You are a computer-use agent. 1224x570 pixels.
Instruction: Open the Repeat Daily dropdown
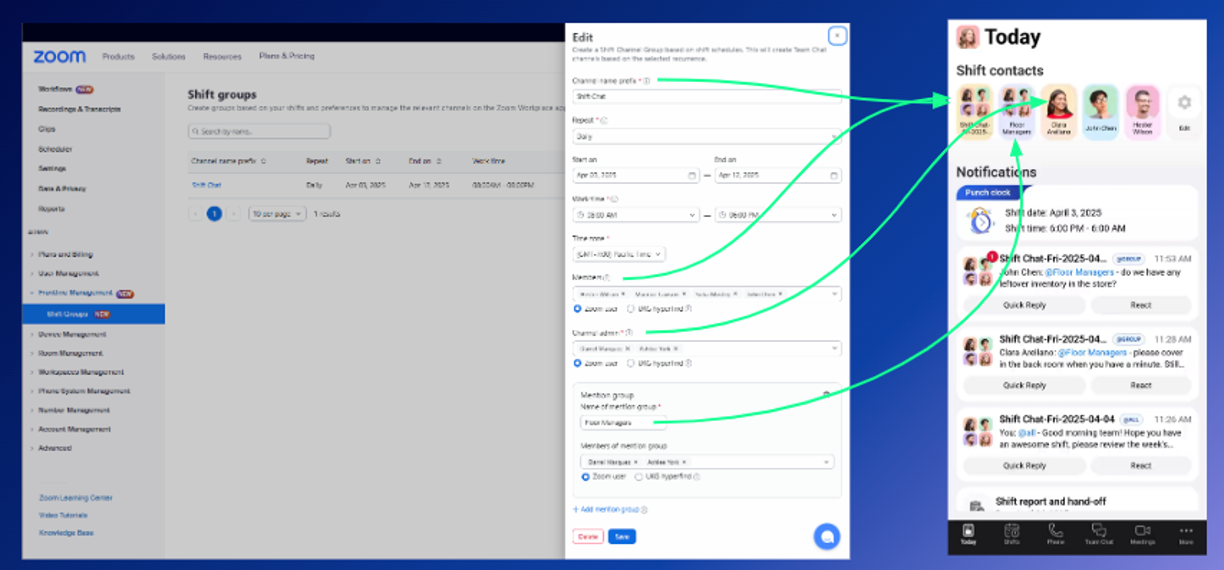pyautogui.click(x=706, y=136)
